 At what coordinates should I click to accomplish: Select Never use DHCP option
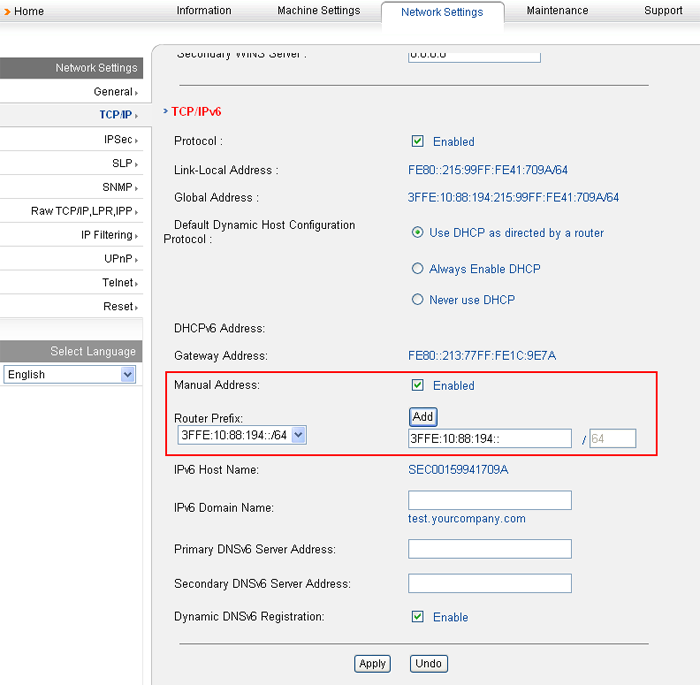pos(417,299)
